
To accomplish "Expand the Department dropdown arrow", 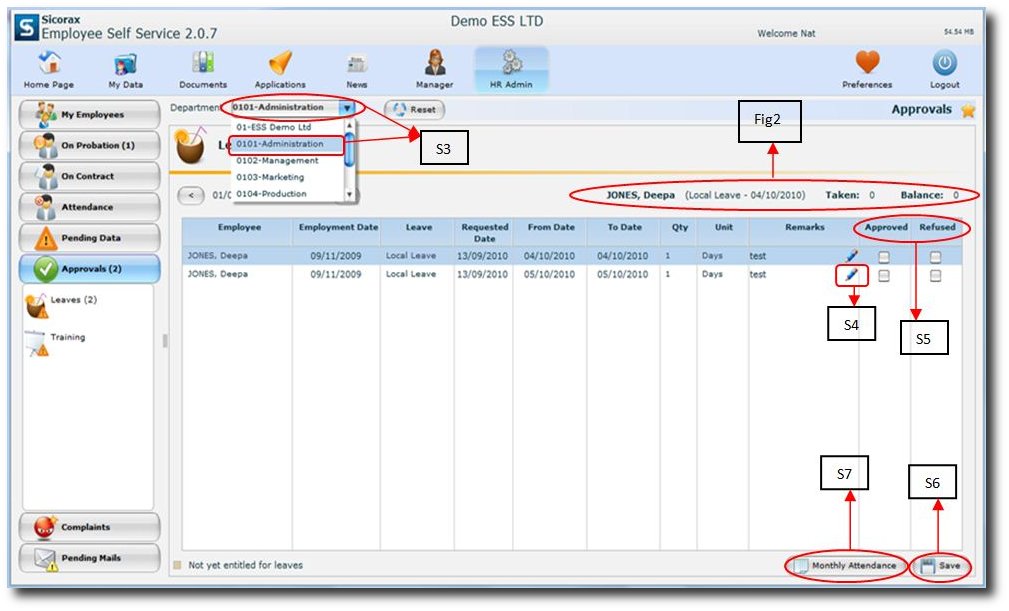I will point(347,108).
